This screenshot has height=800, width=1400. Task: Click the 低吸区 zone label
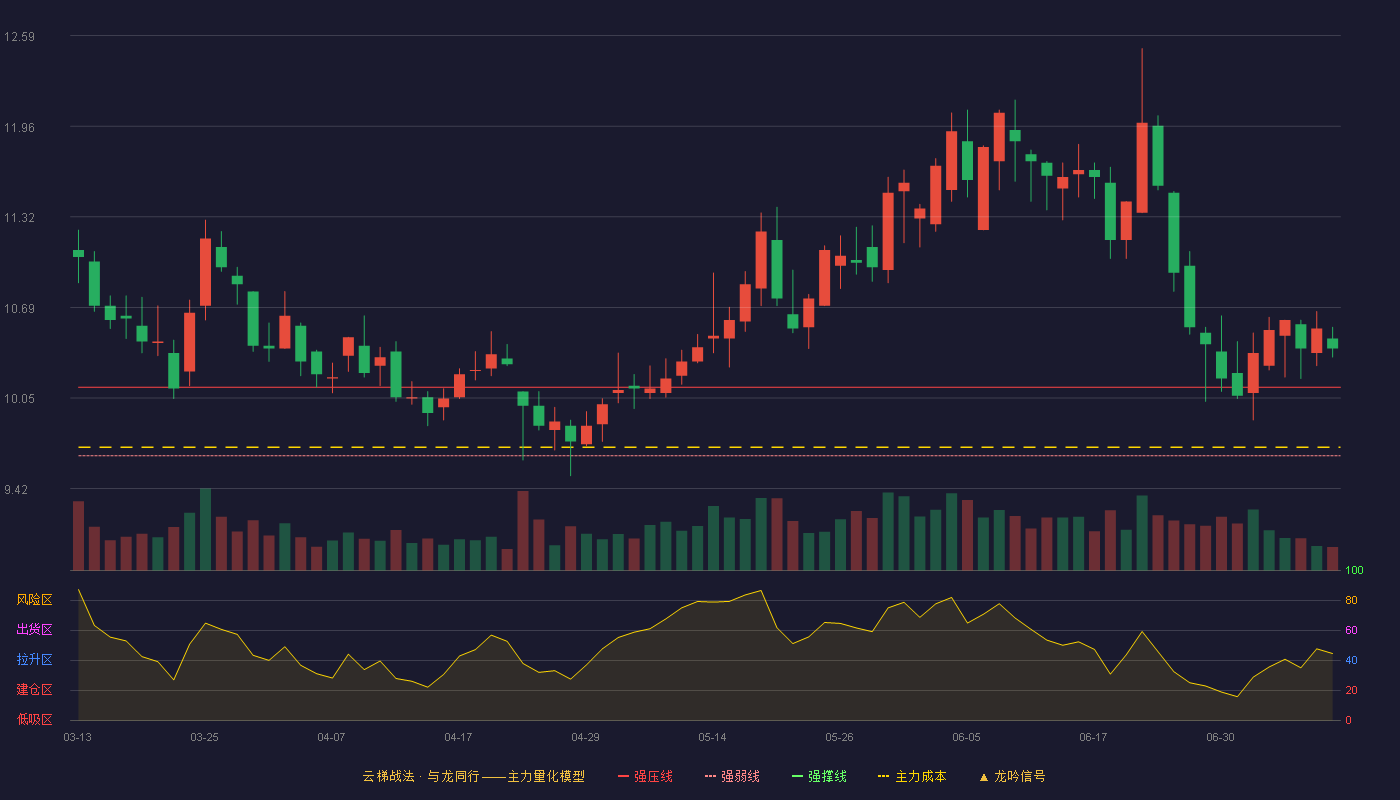point(34,720)
